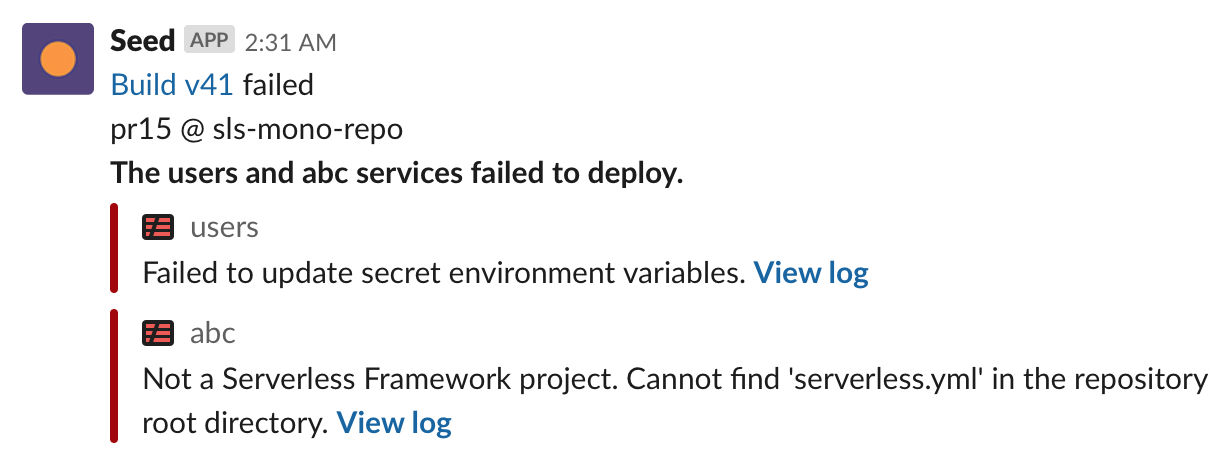The height and width of the screenshot is (466, 1232).
Task: Click the word failed after Build v41
Action: 278,85
